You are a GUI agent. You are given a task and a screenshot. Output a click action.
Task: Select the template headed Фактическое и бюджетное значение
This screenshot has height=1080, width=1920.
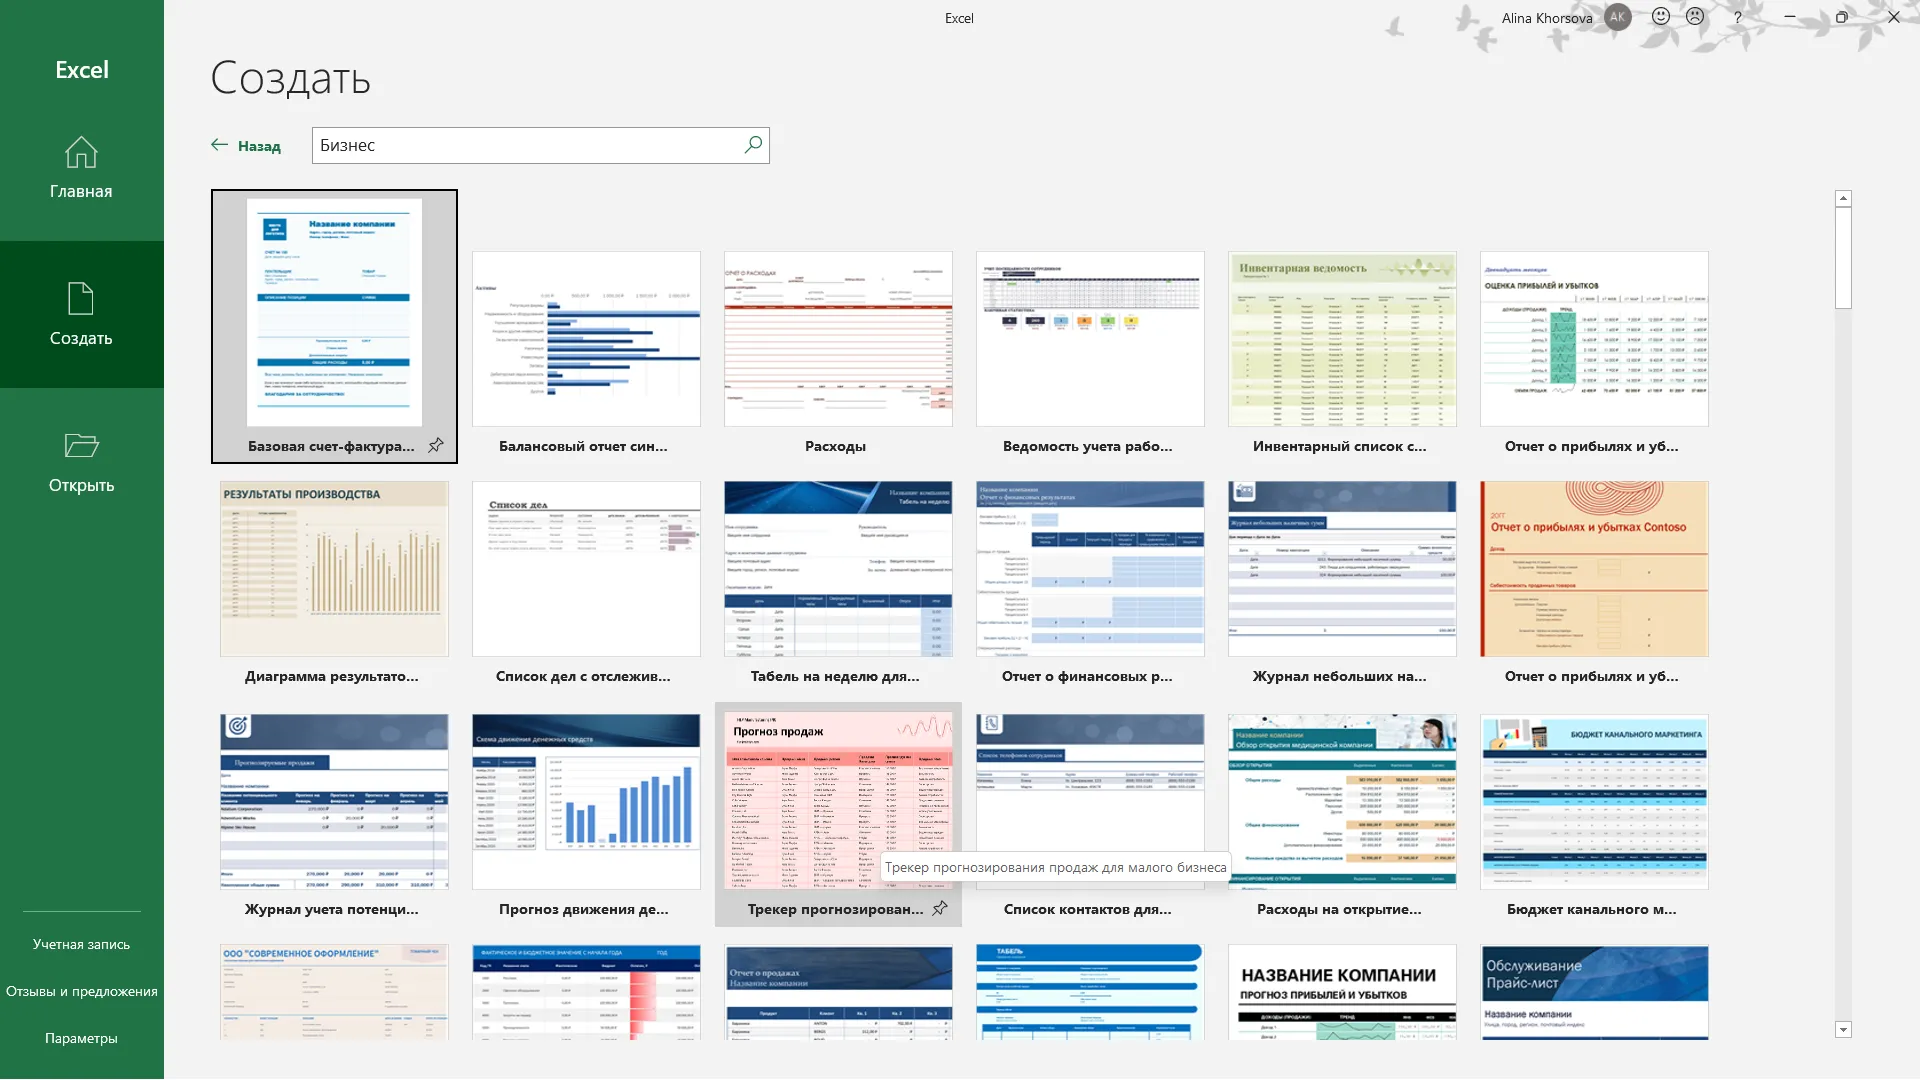click(586, 992)
